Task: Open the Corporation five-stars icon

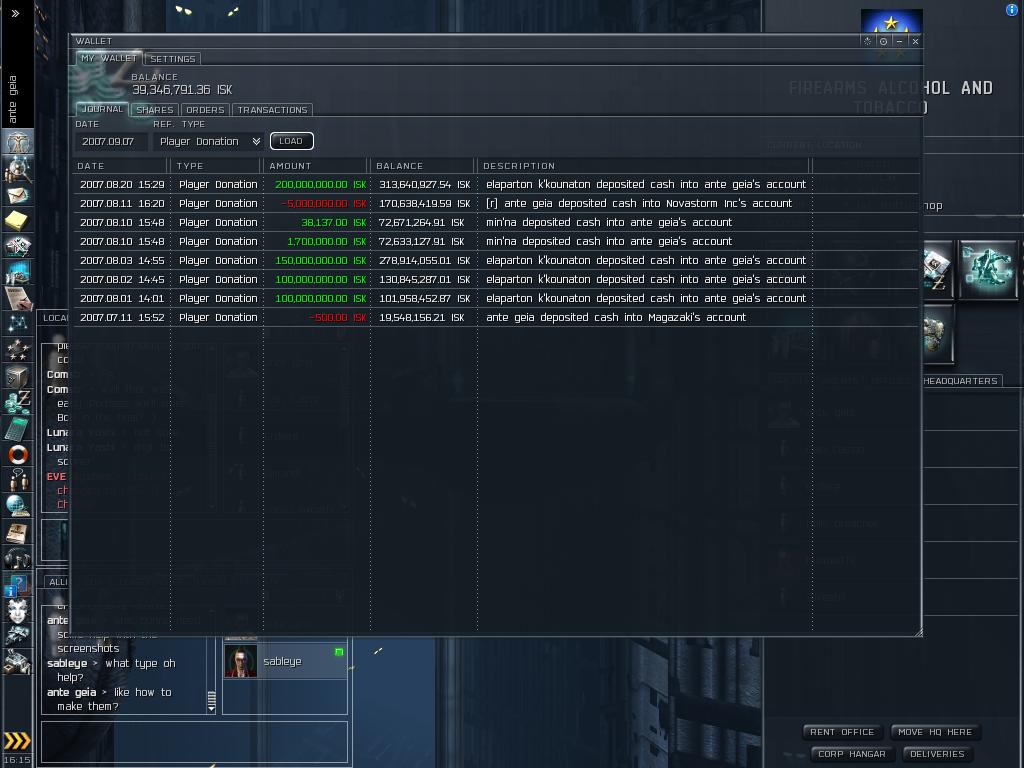Action: 18,349
